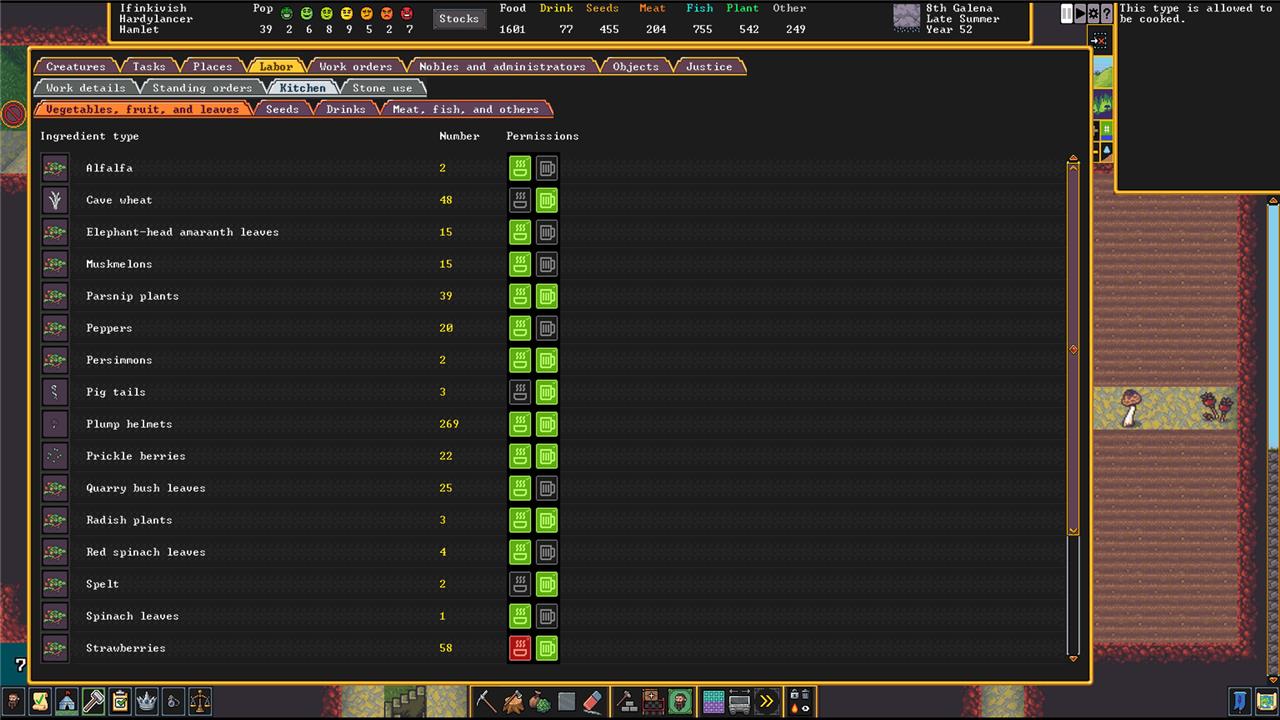
Task: Toggle brewing permission for Alfalfa
Action: [546, 168]
